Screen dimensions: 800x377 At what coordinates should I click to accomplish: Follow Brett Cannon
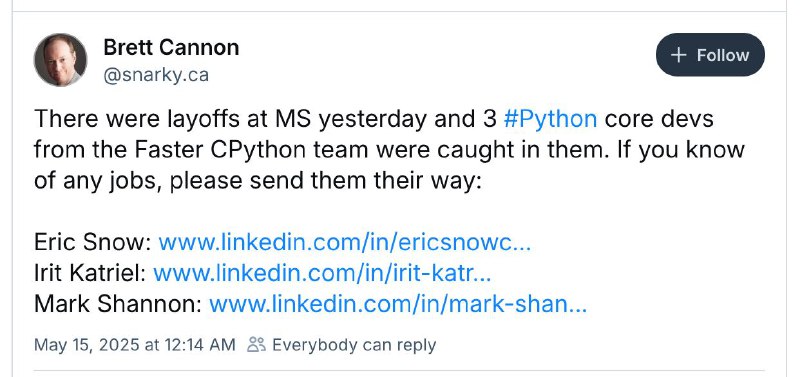710,55
